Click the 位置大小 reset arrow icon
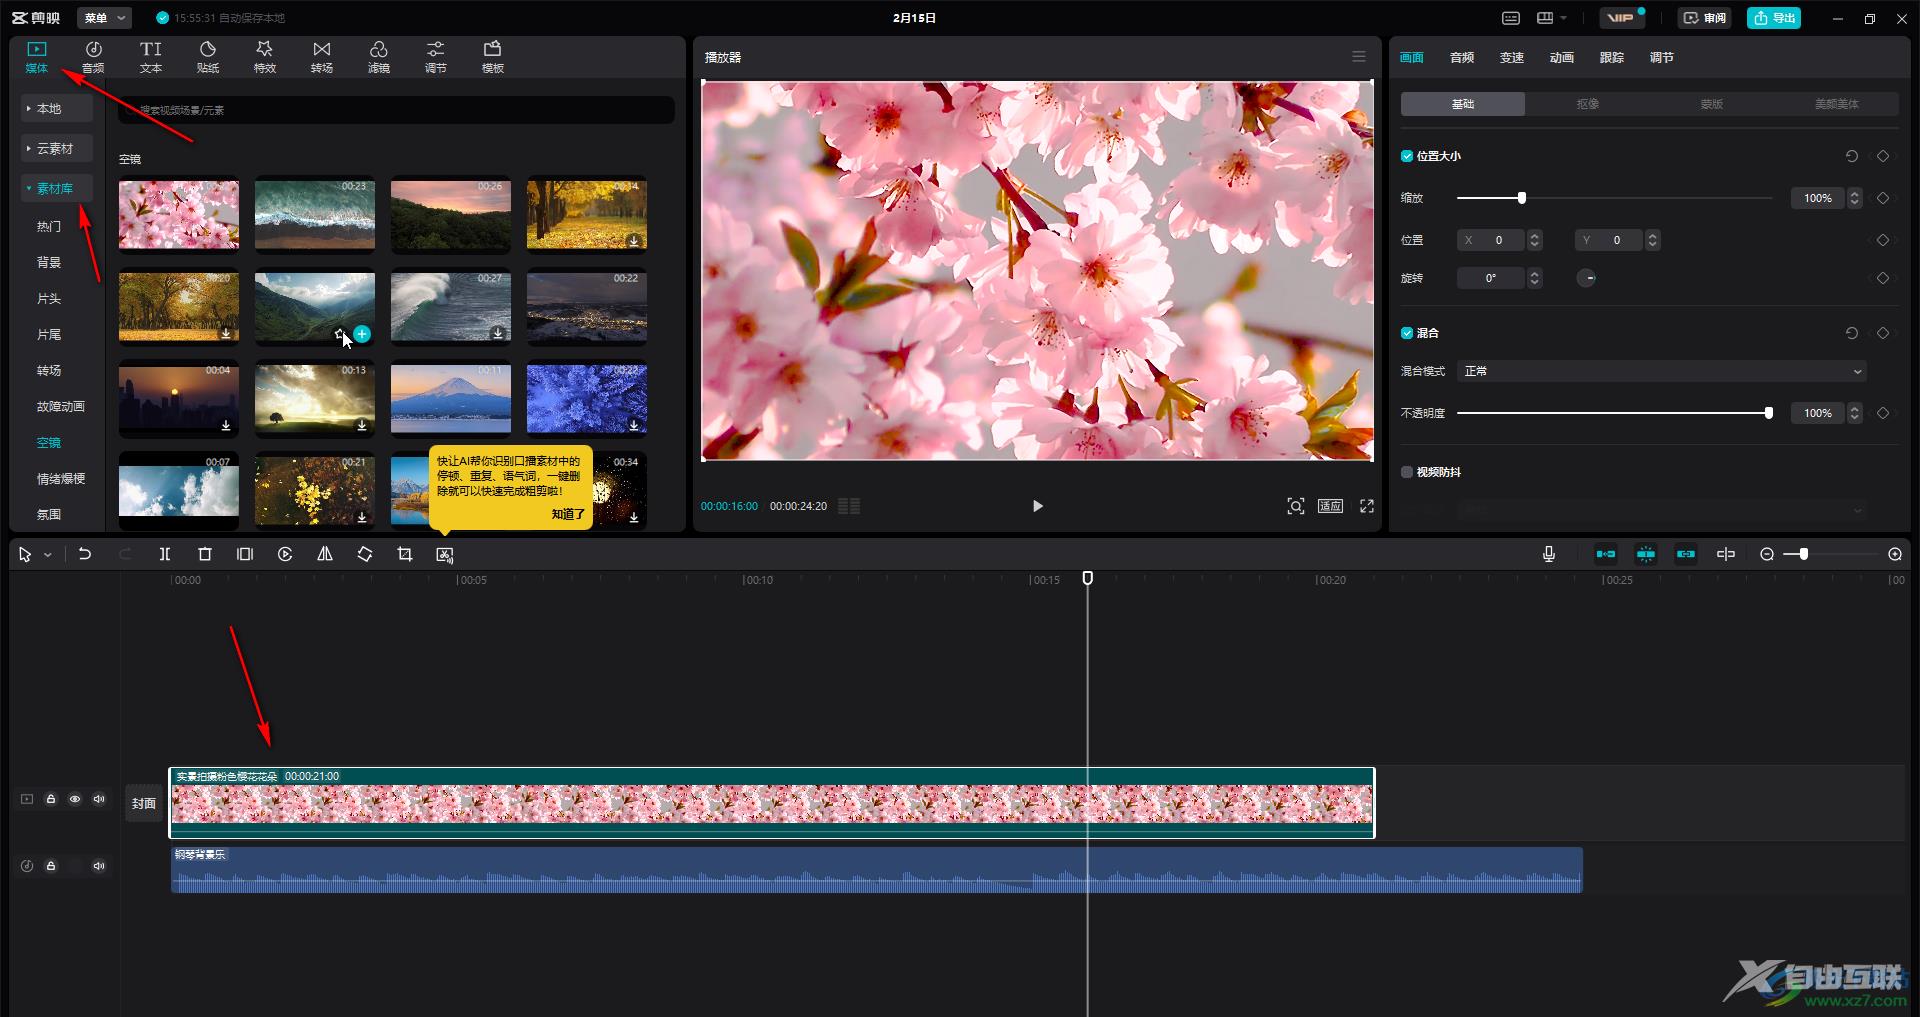Viewport: 1920px width, 1017px height. (1852, 156)
